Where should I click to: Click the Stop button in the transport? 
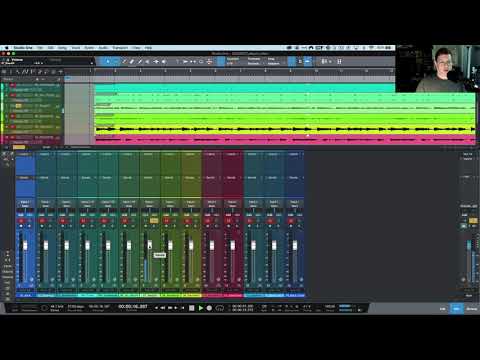click(192, 308)
